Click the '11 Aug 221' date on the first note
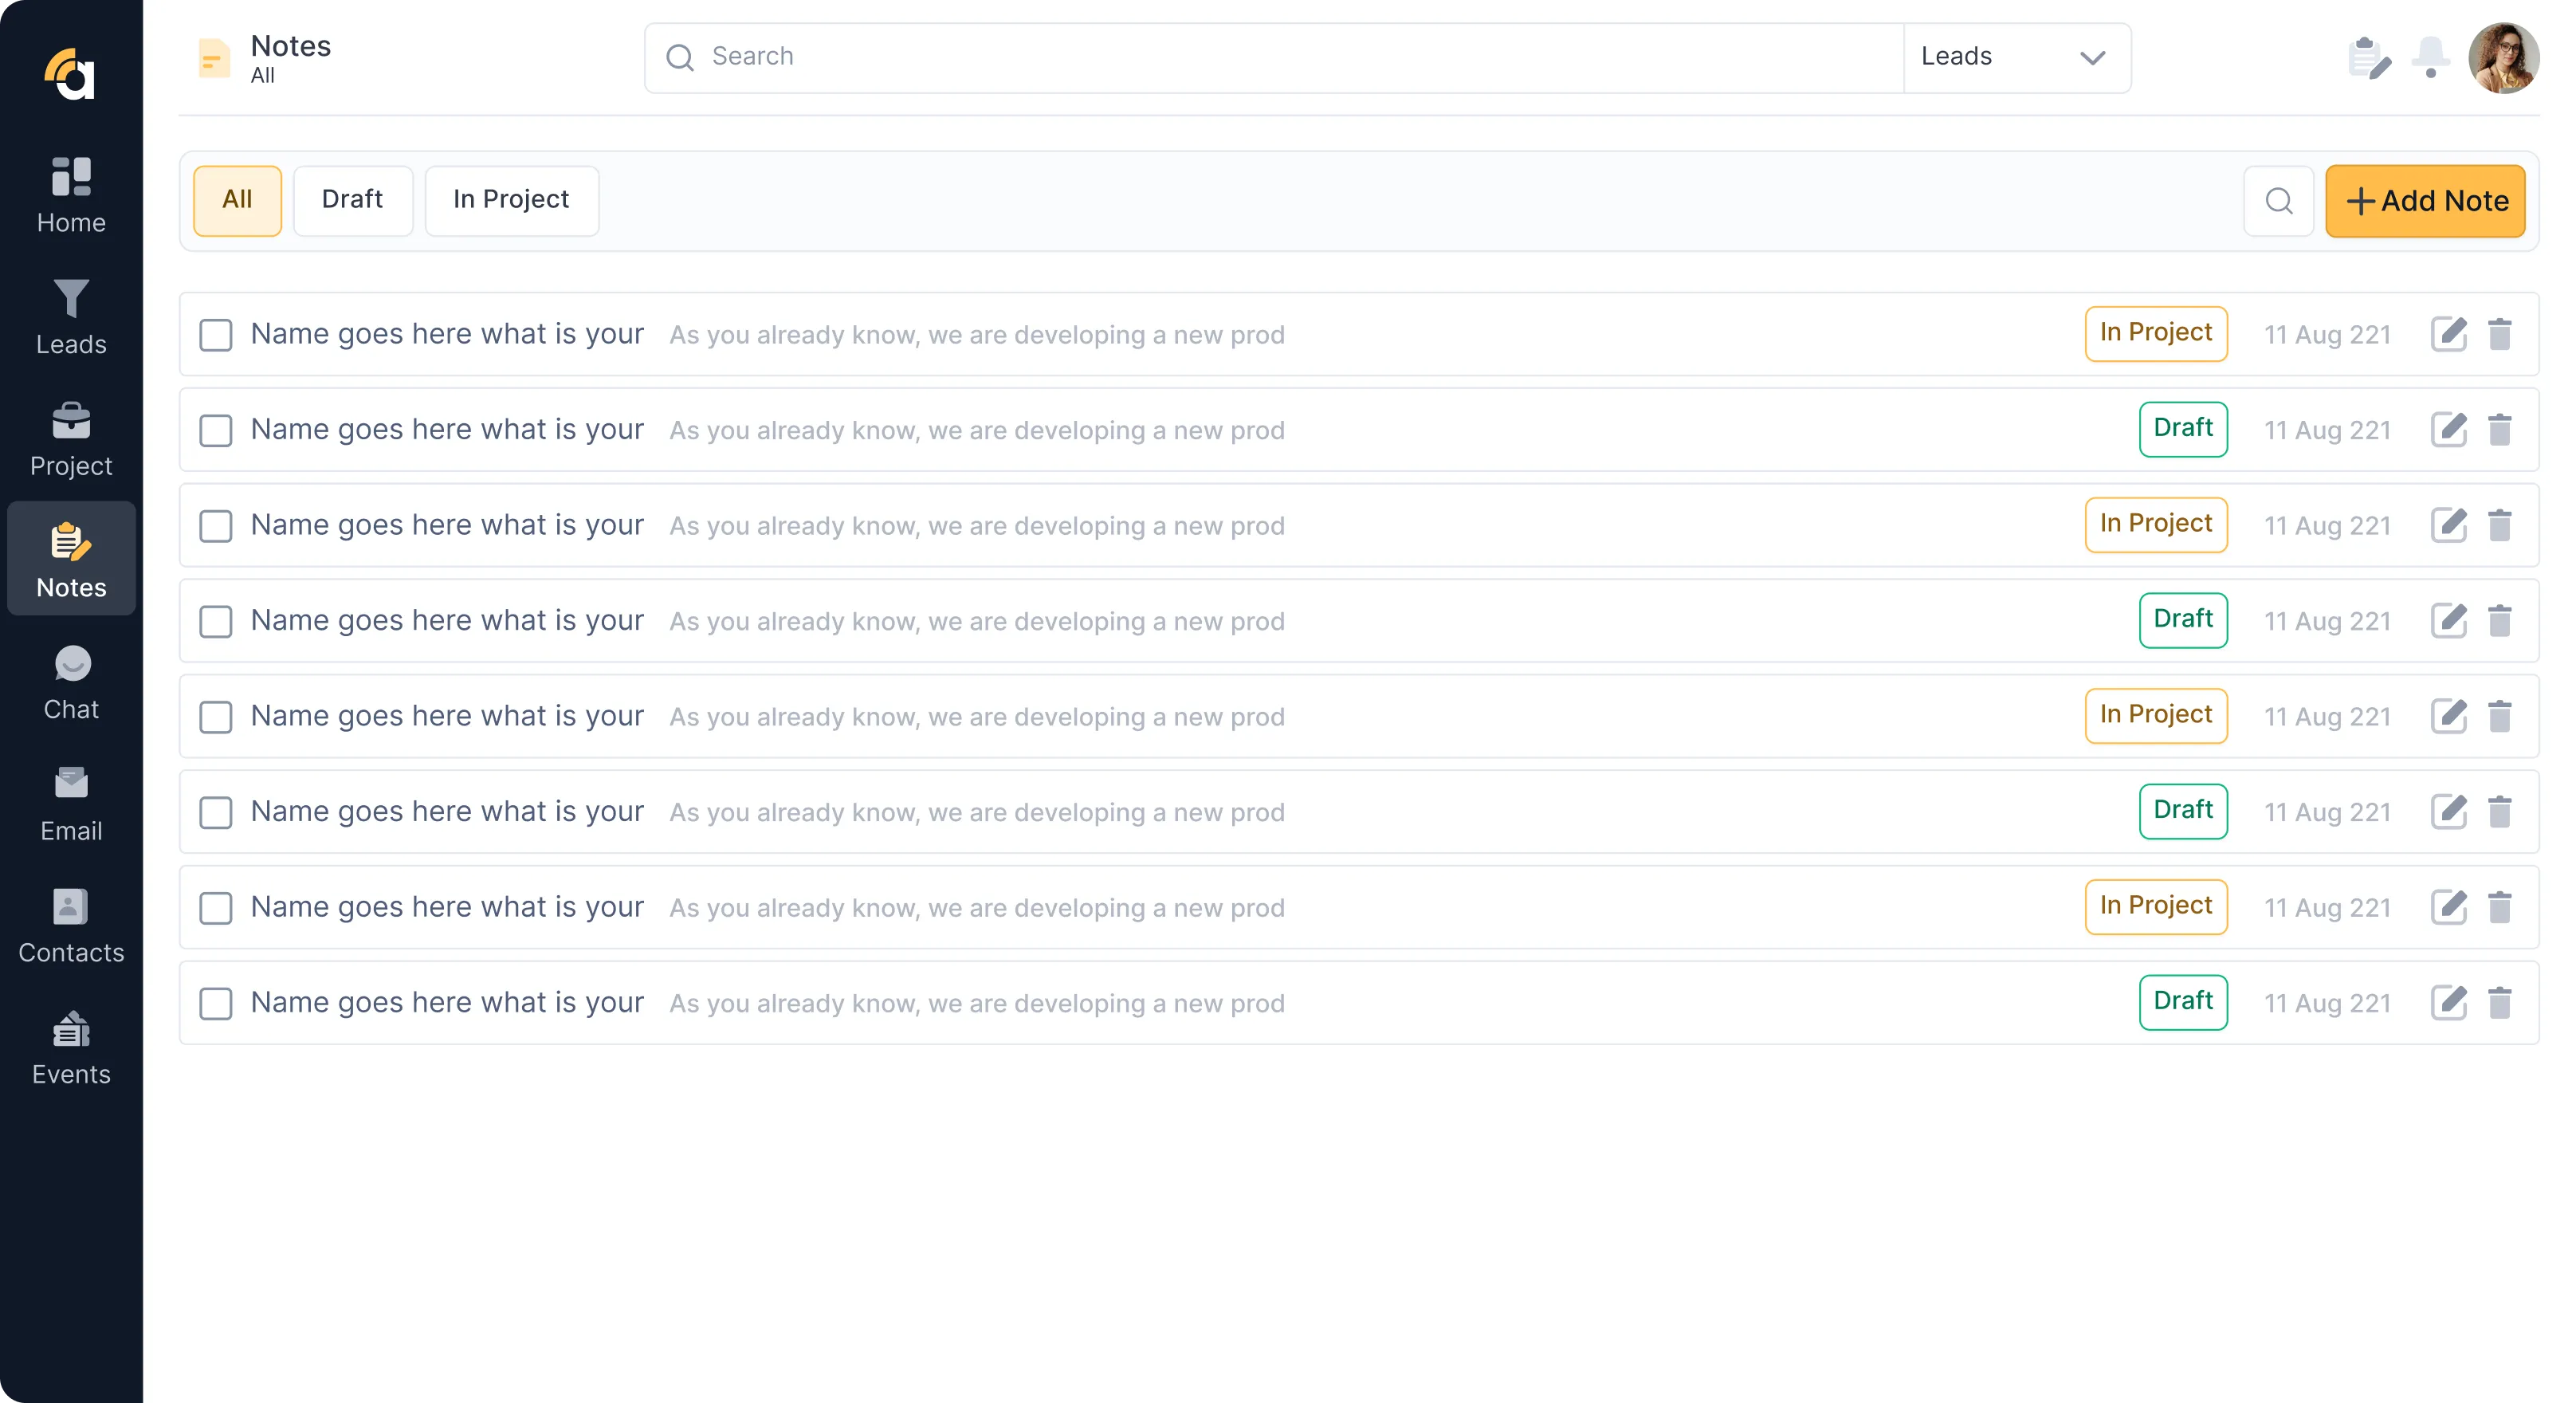 2327,335
